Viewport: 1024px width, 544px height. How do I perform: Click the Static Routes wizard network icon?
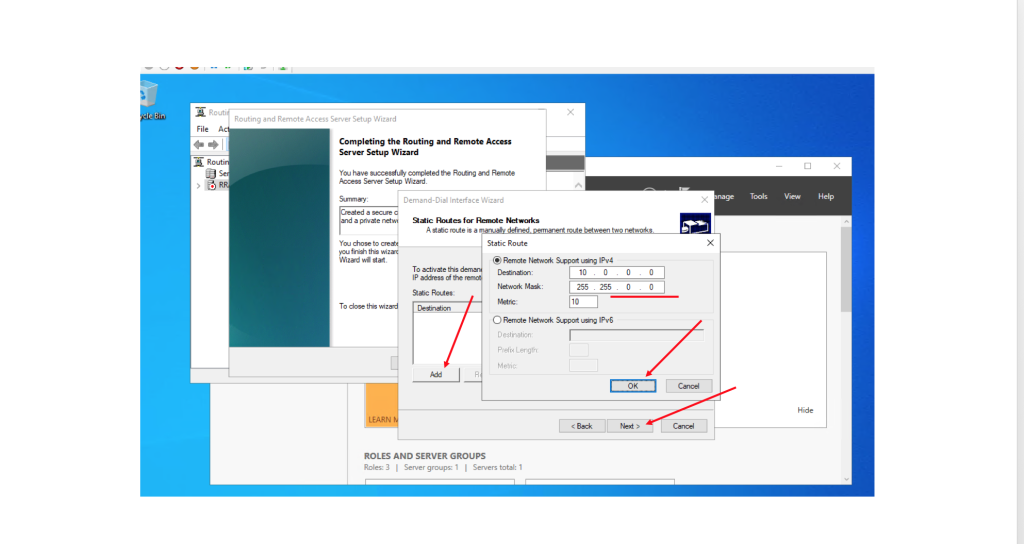(x=694, y=224)
